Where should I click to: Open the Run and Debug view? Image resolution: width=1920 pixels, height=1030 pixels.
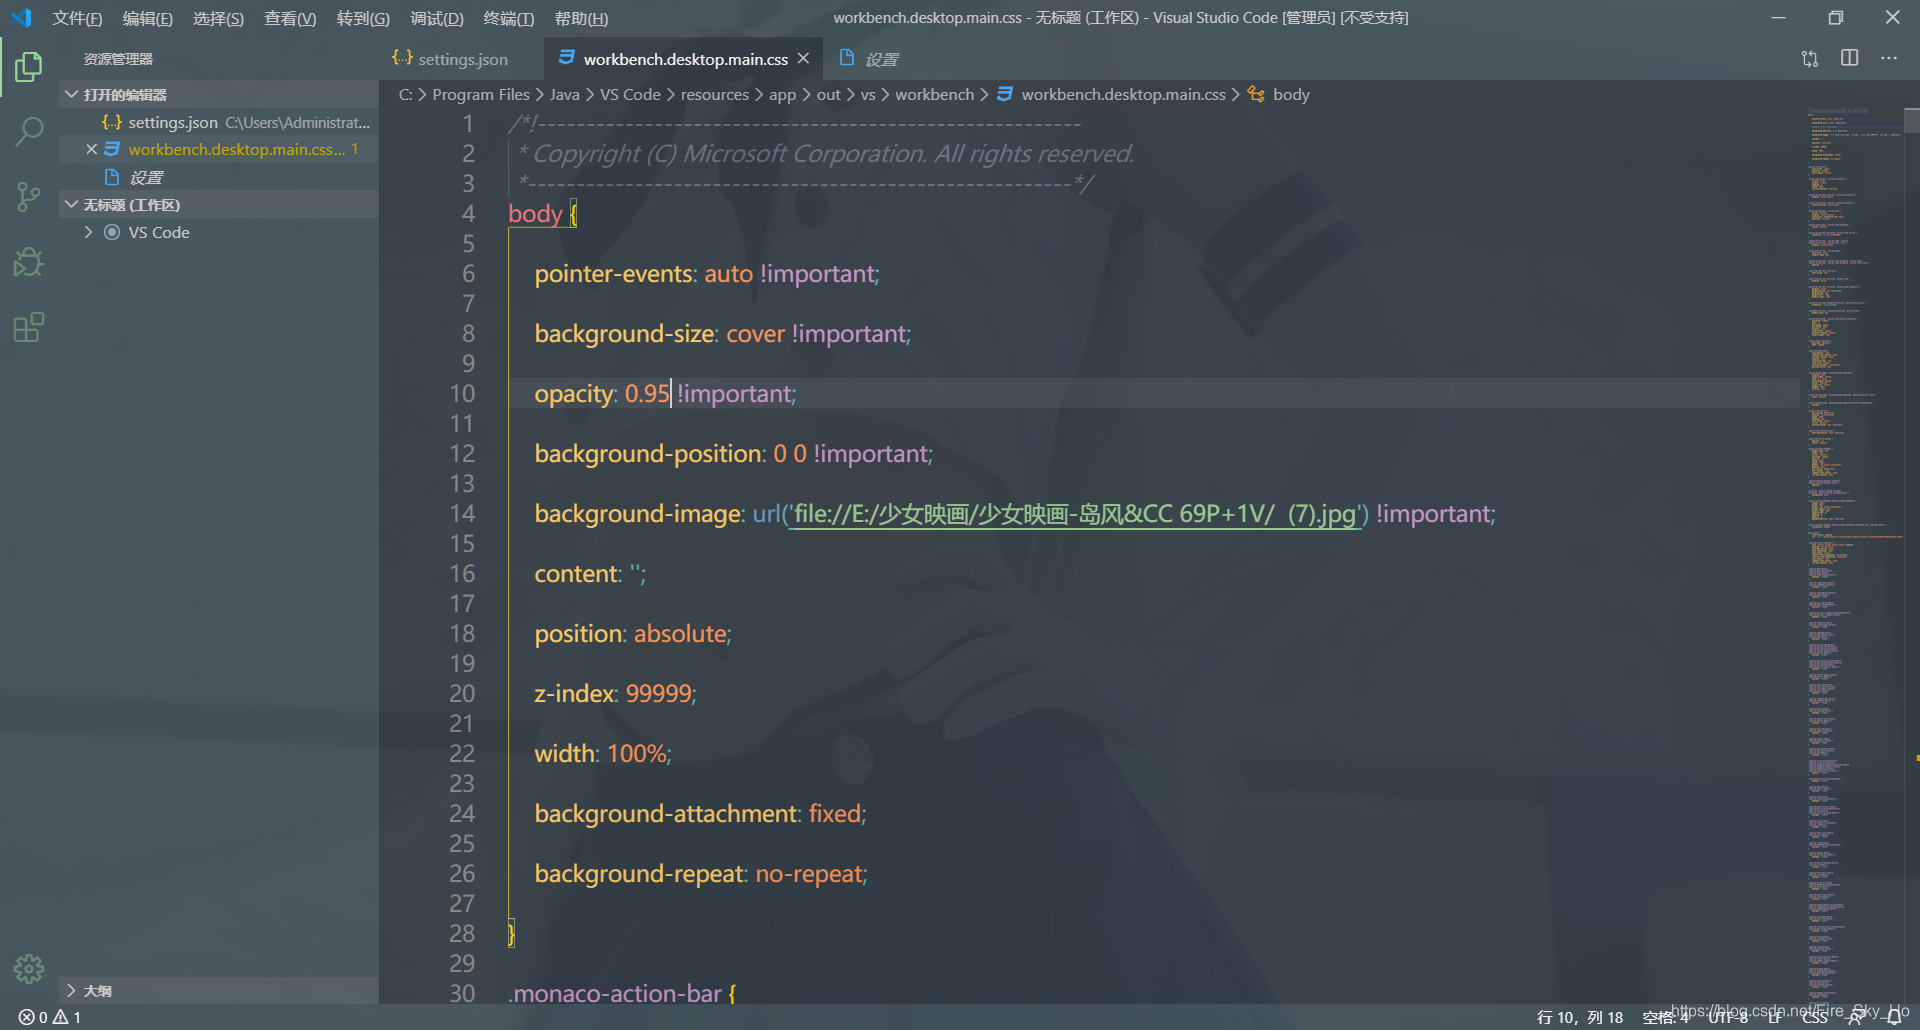tap(28, 262)
